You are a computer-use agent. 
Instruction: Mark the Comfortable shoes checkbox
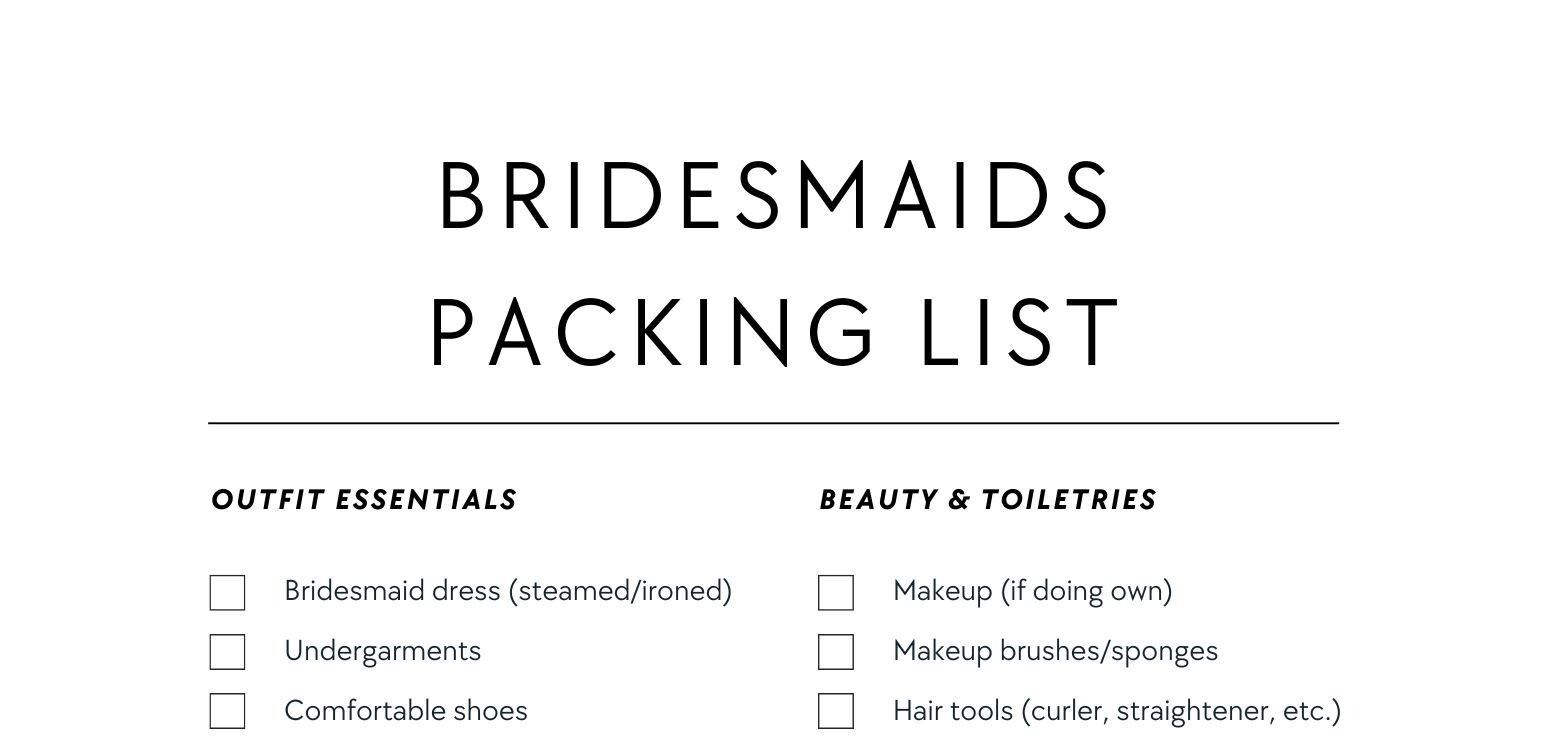click(227, 712)
